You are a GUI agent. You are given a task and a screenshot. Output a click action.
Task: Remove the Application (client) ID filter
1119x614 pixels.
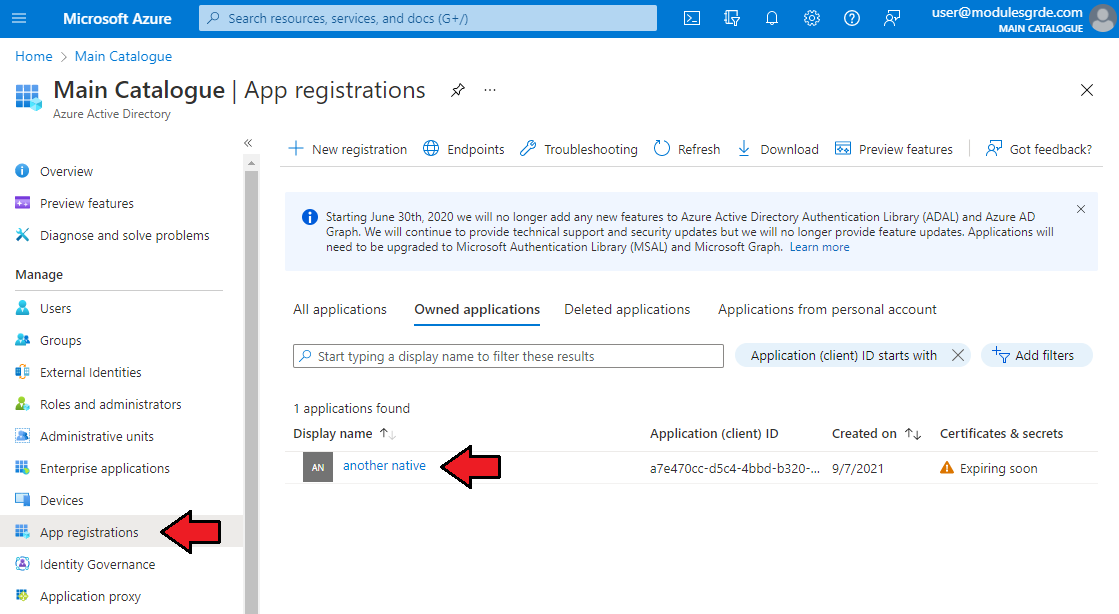957,355
